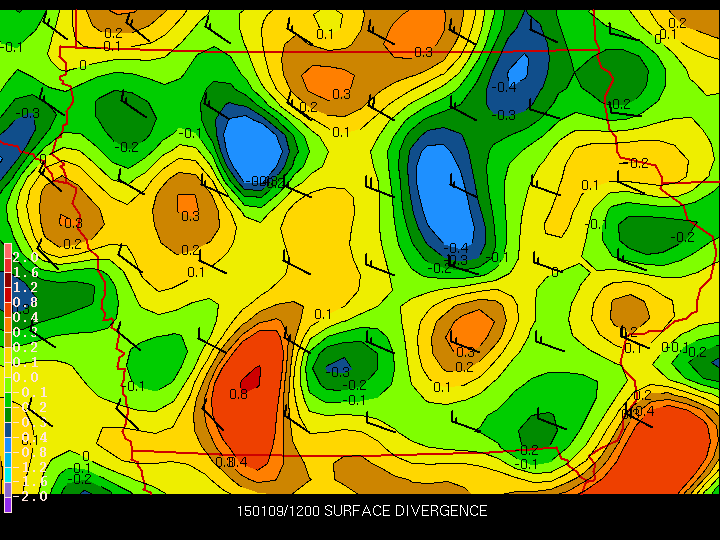Click the bottom purple swatch of the legend
This screenshot has height=540, width=720.
(8, 505)
